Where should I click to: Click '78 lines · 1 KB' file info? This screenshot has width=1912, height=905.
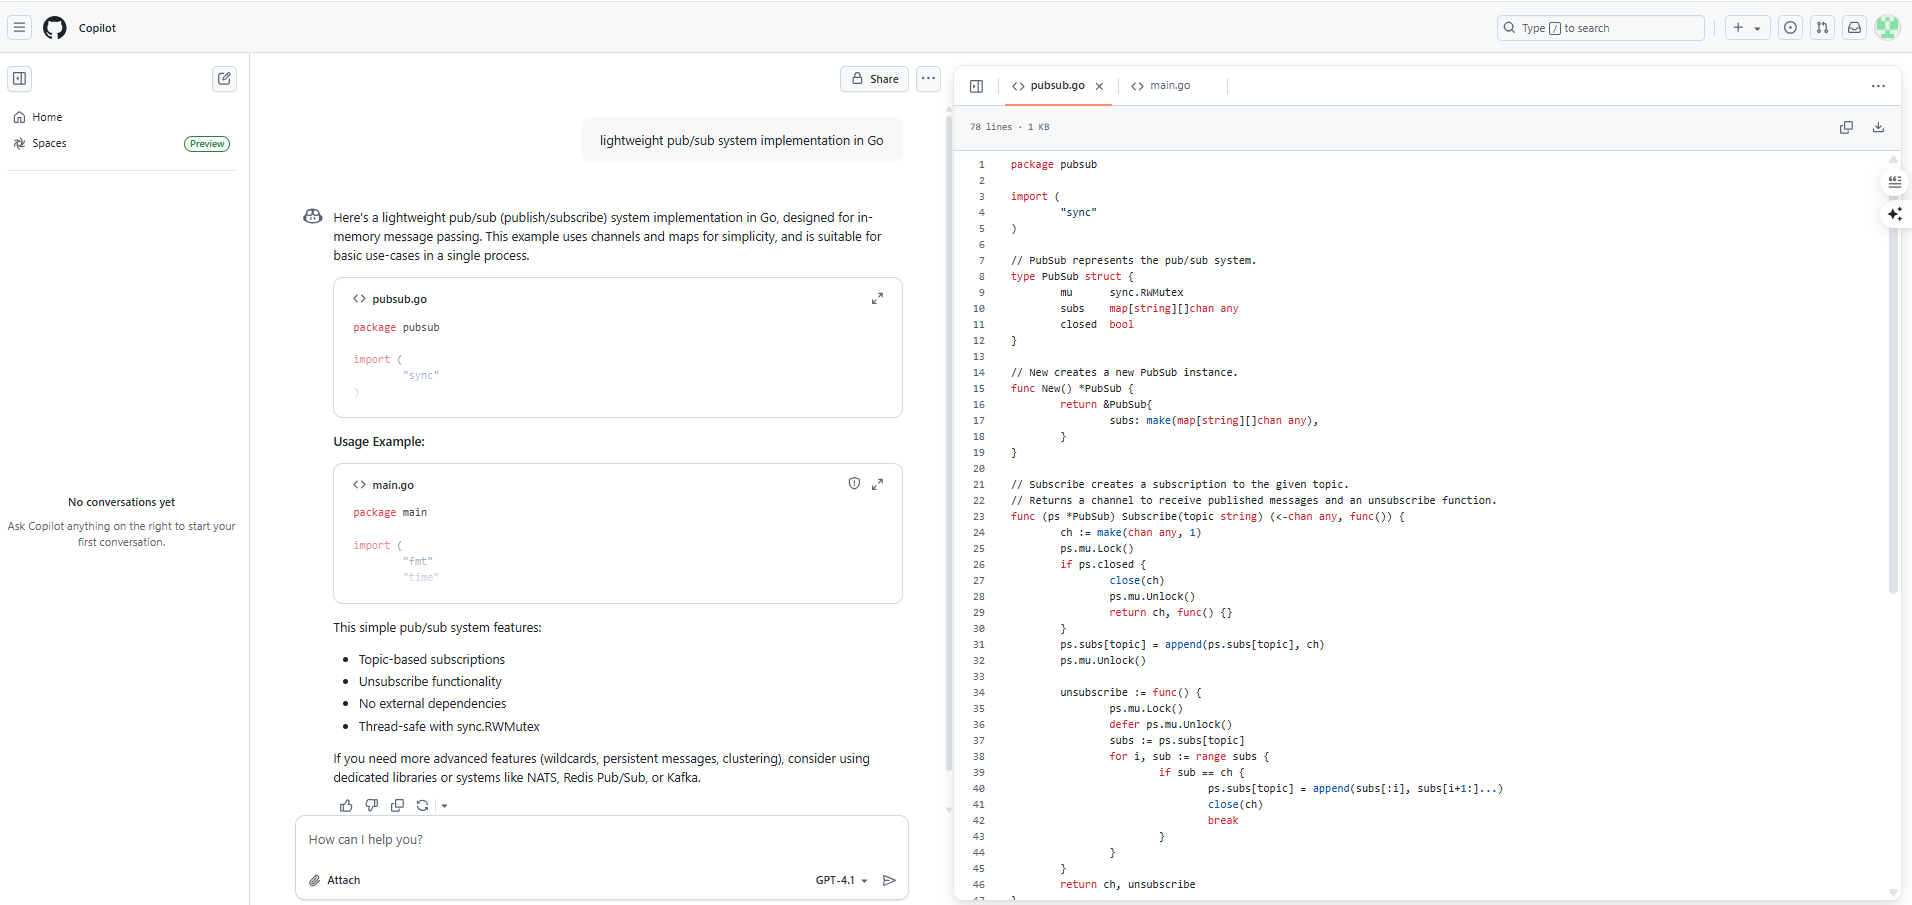1010,127
